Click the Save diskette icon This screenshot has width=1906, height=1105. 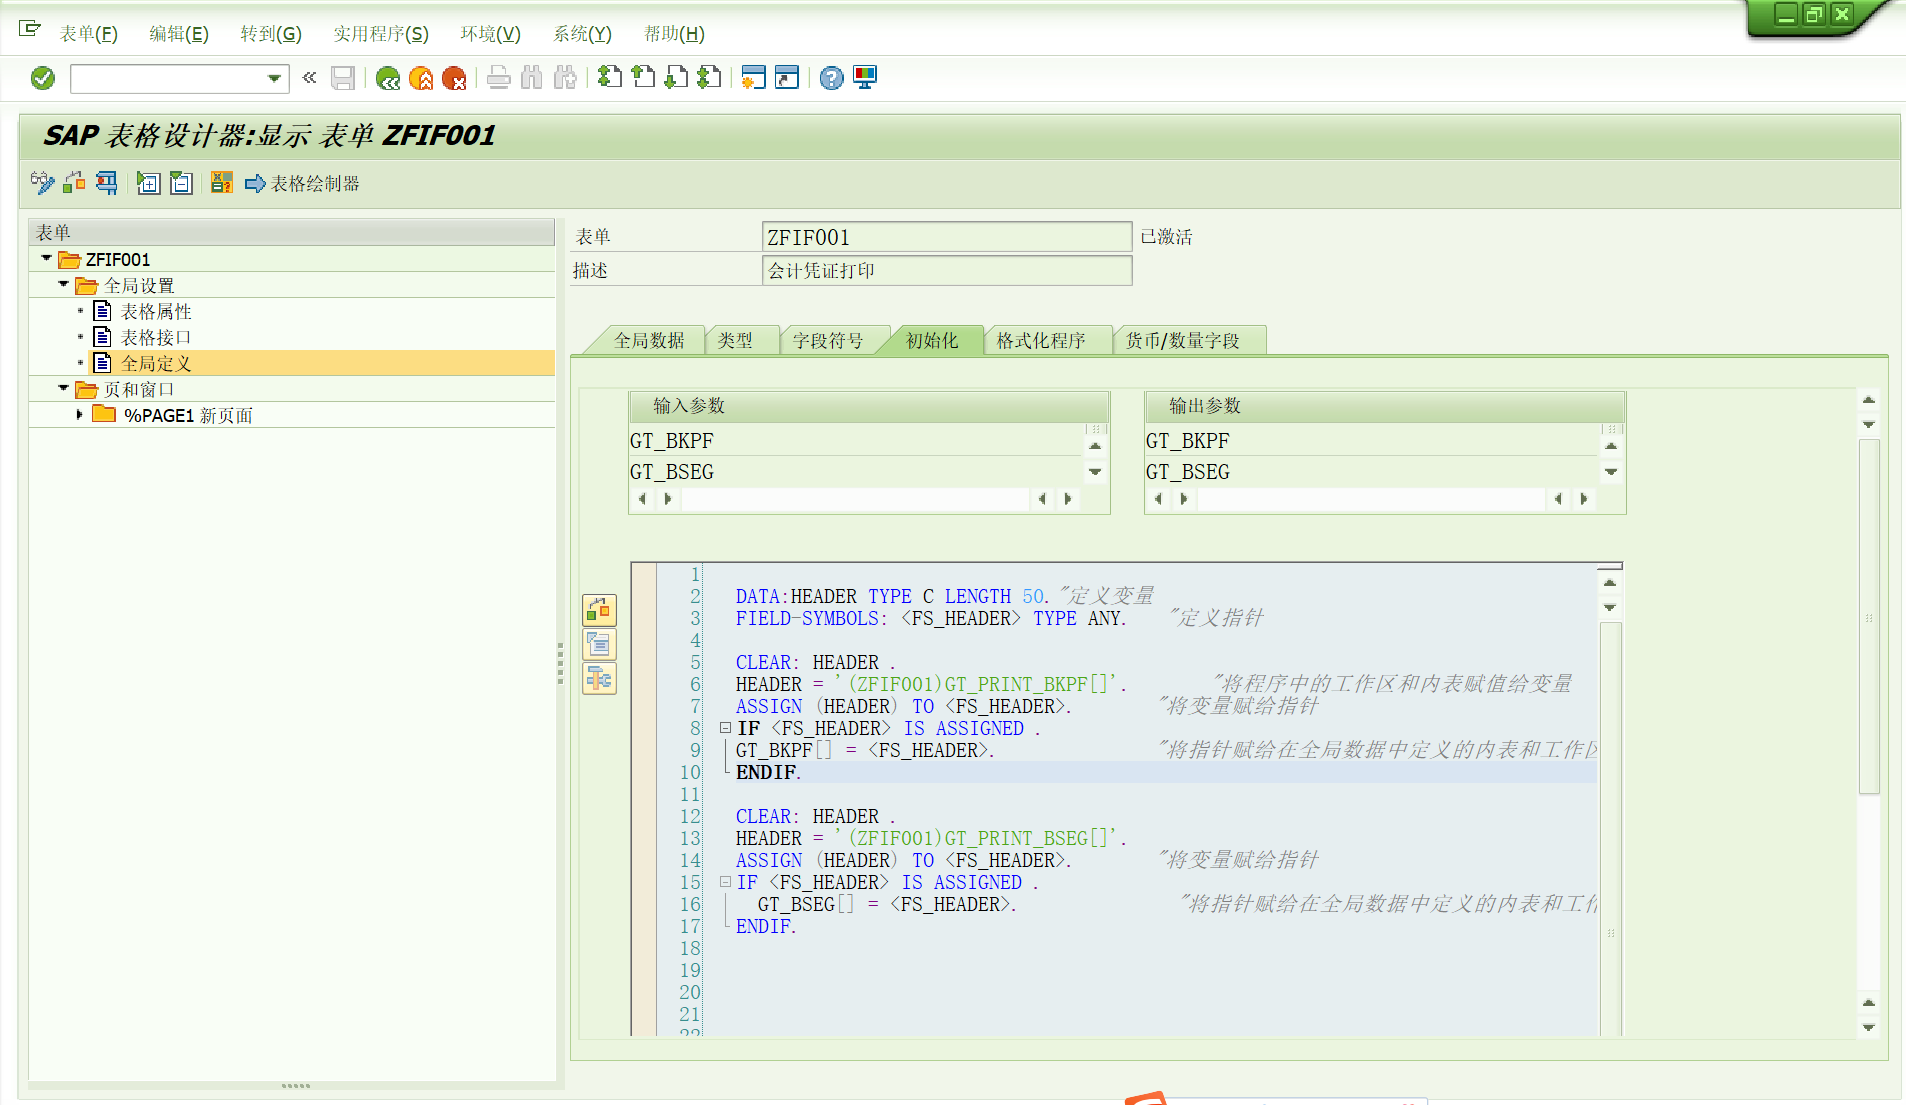click(343, 78)
